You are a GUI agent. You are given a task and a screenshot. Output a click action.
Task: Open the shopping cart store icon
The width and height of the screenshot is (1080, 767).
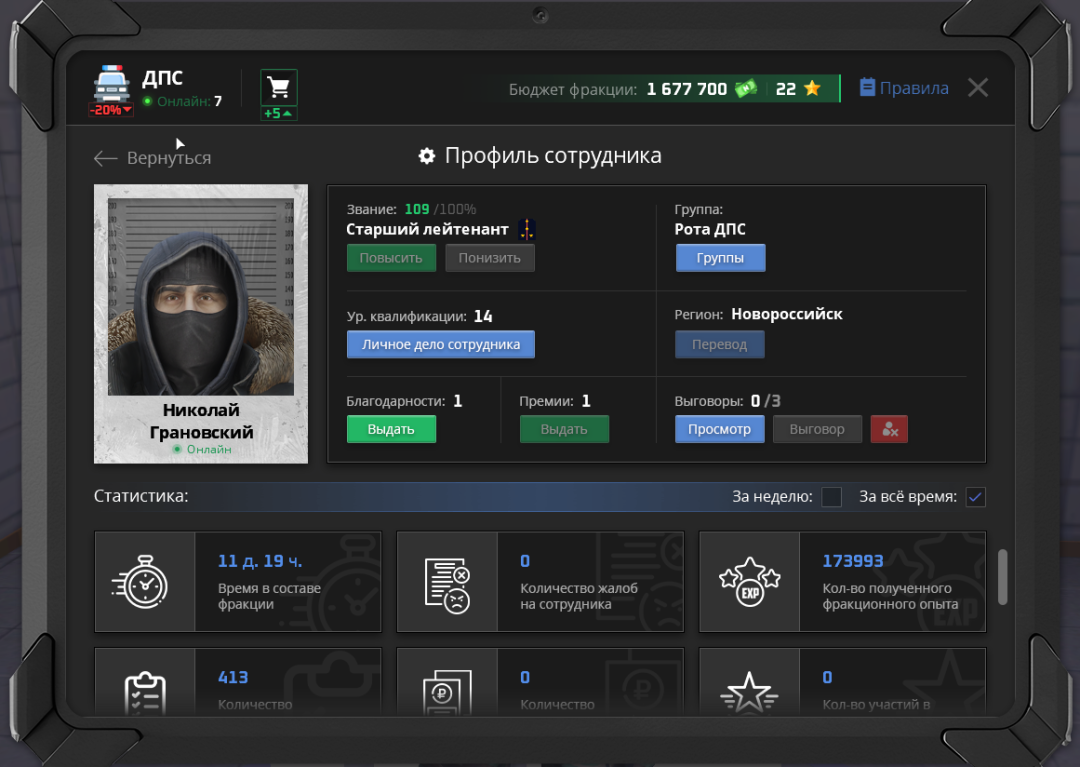(x=279, y=87)
